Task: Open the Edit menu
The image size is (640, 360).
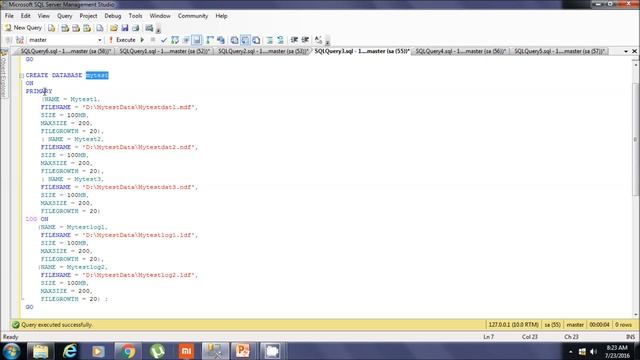Action: [25, 16]
